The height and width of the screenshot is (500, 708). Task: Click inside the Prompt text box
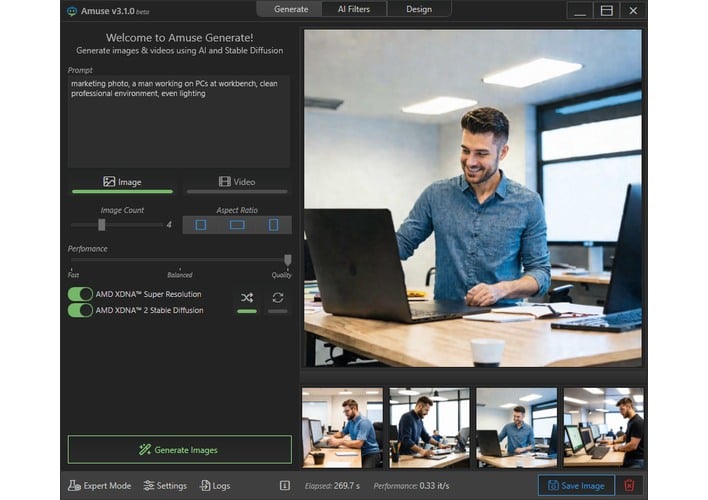click(x=179, y=120)
